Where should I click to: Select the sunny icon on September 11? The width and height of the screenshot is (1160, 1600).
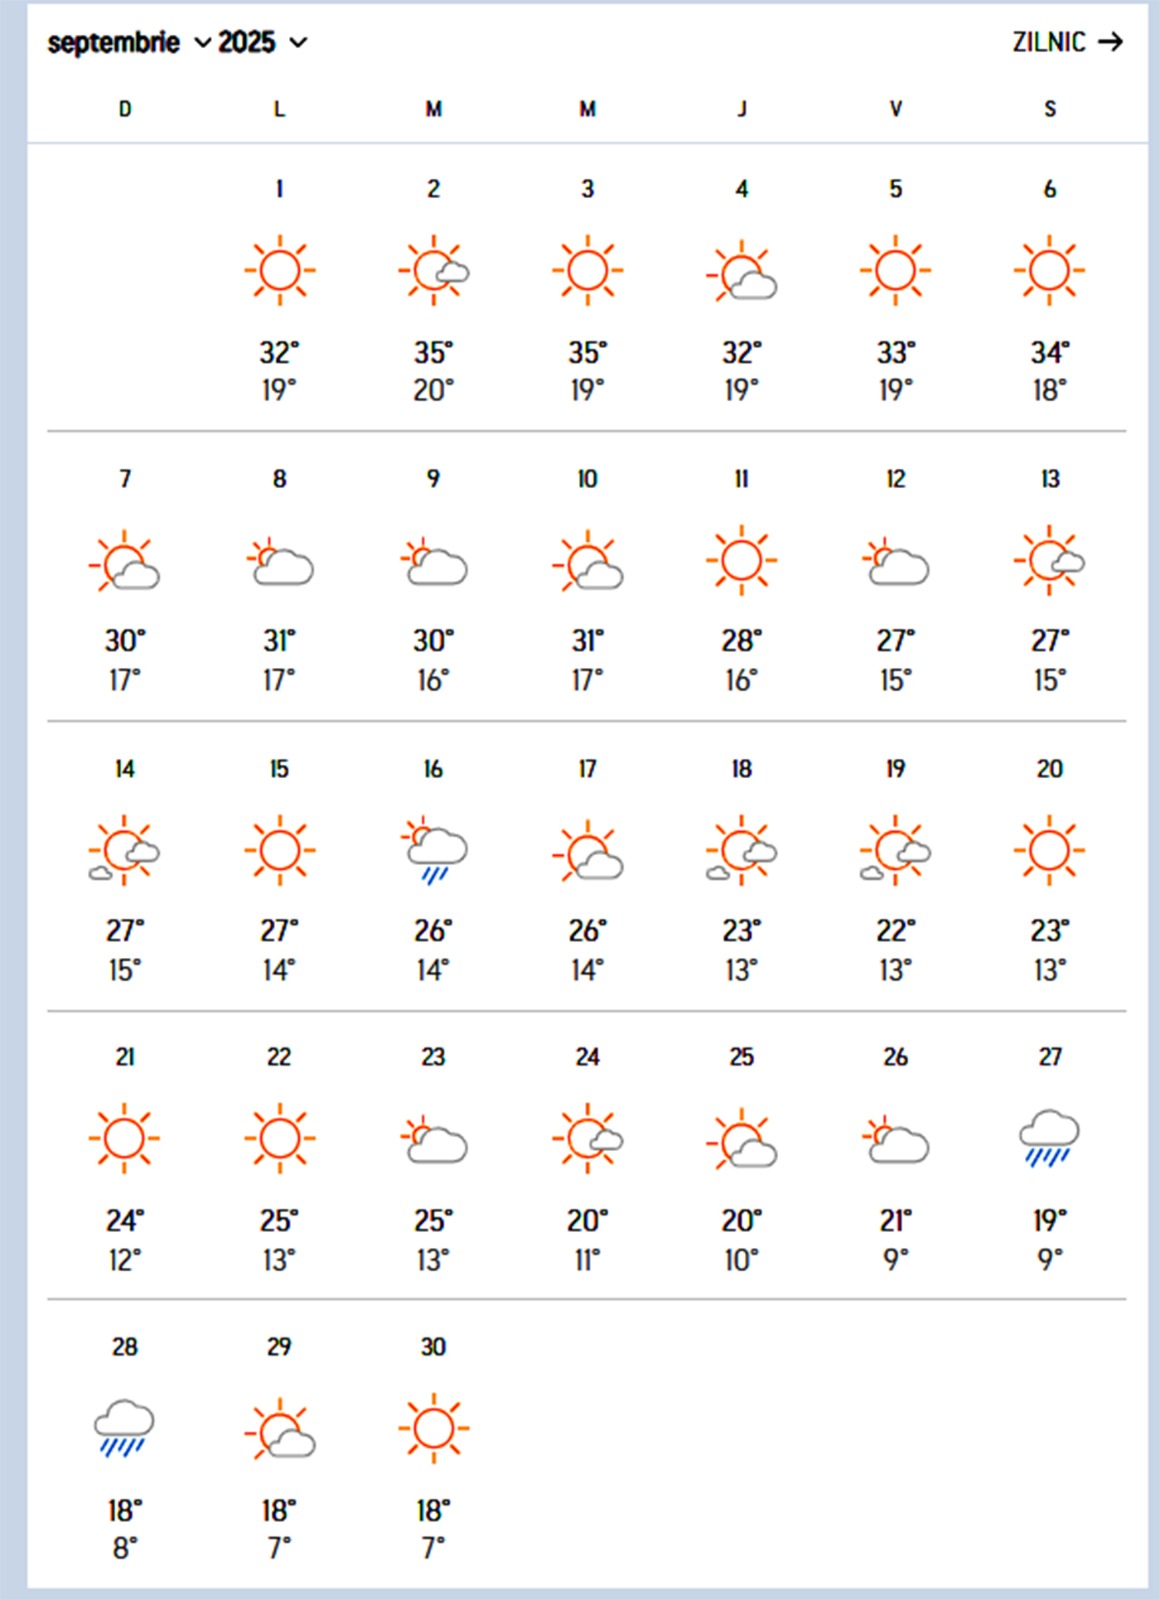click(741, 560)
